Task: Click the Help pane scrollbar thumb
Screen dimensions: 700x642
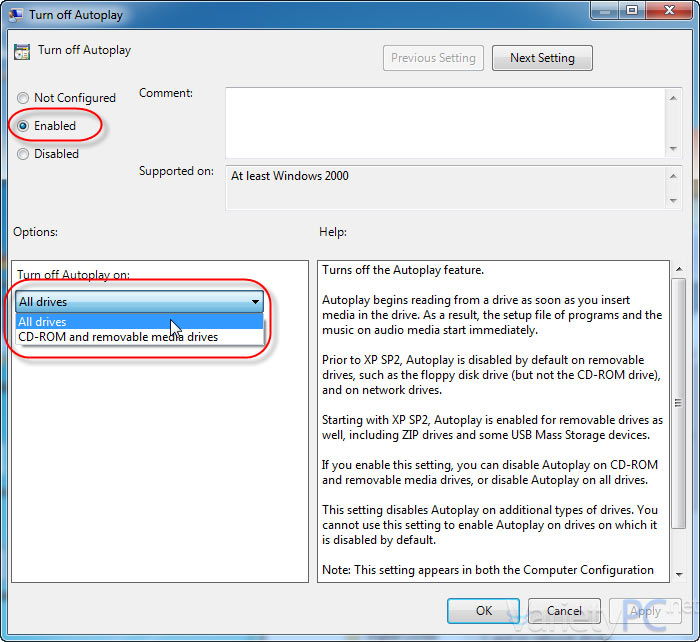Action: point(679,403)
